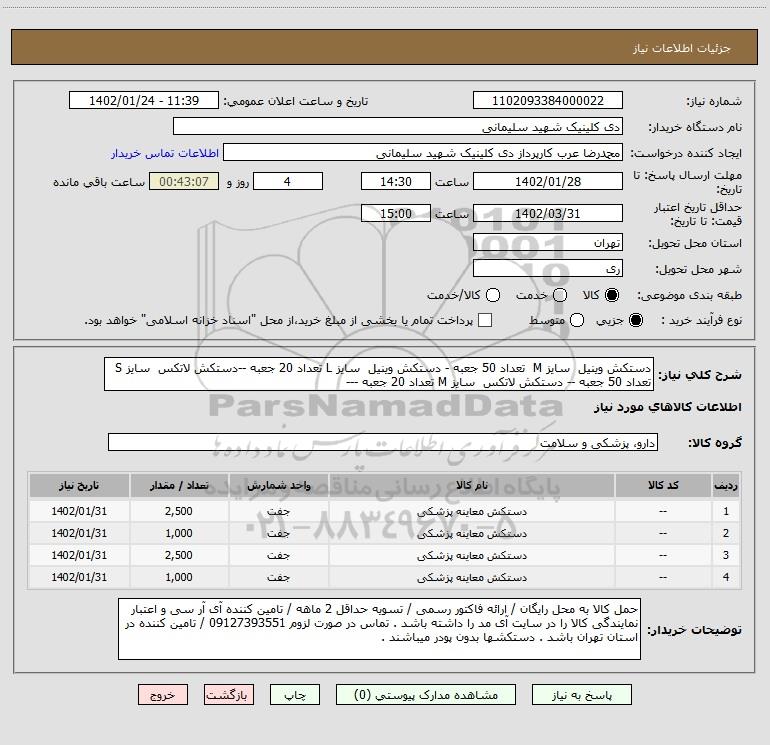
Task: Click the row number 1 cell
Action: 726,511
